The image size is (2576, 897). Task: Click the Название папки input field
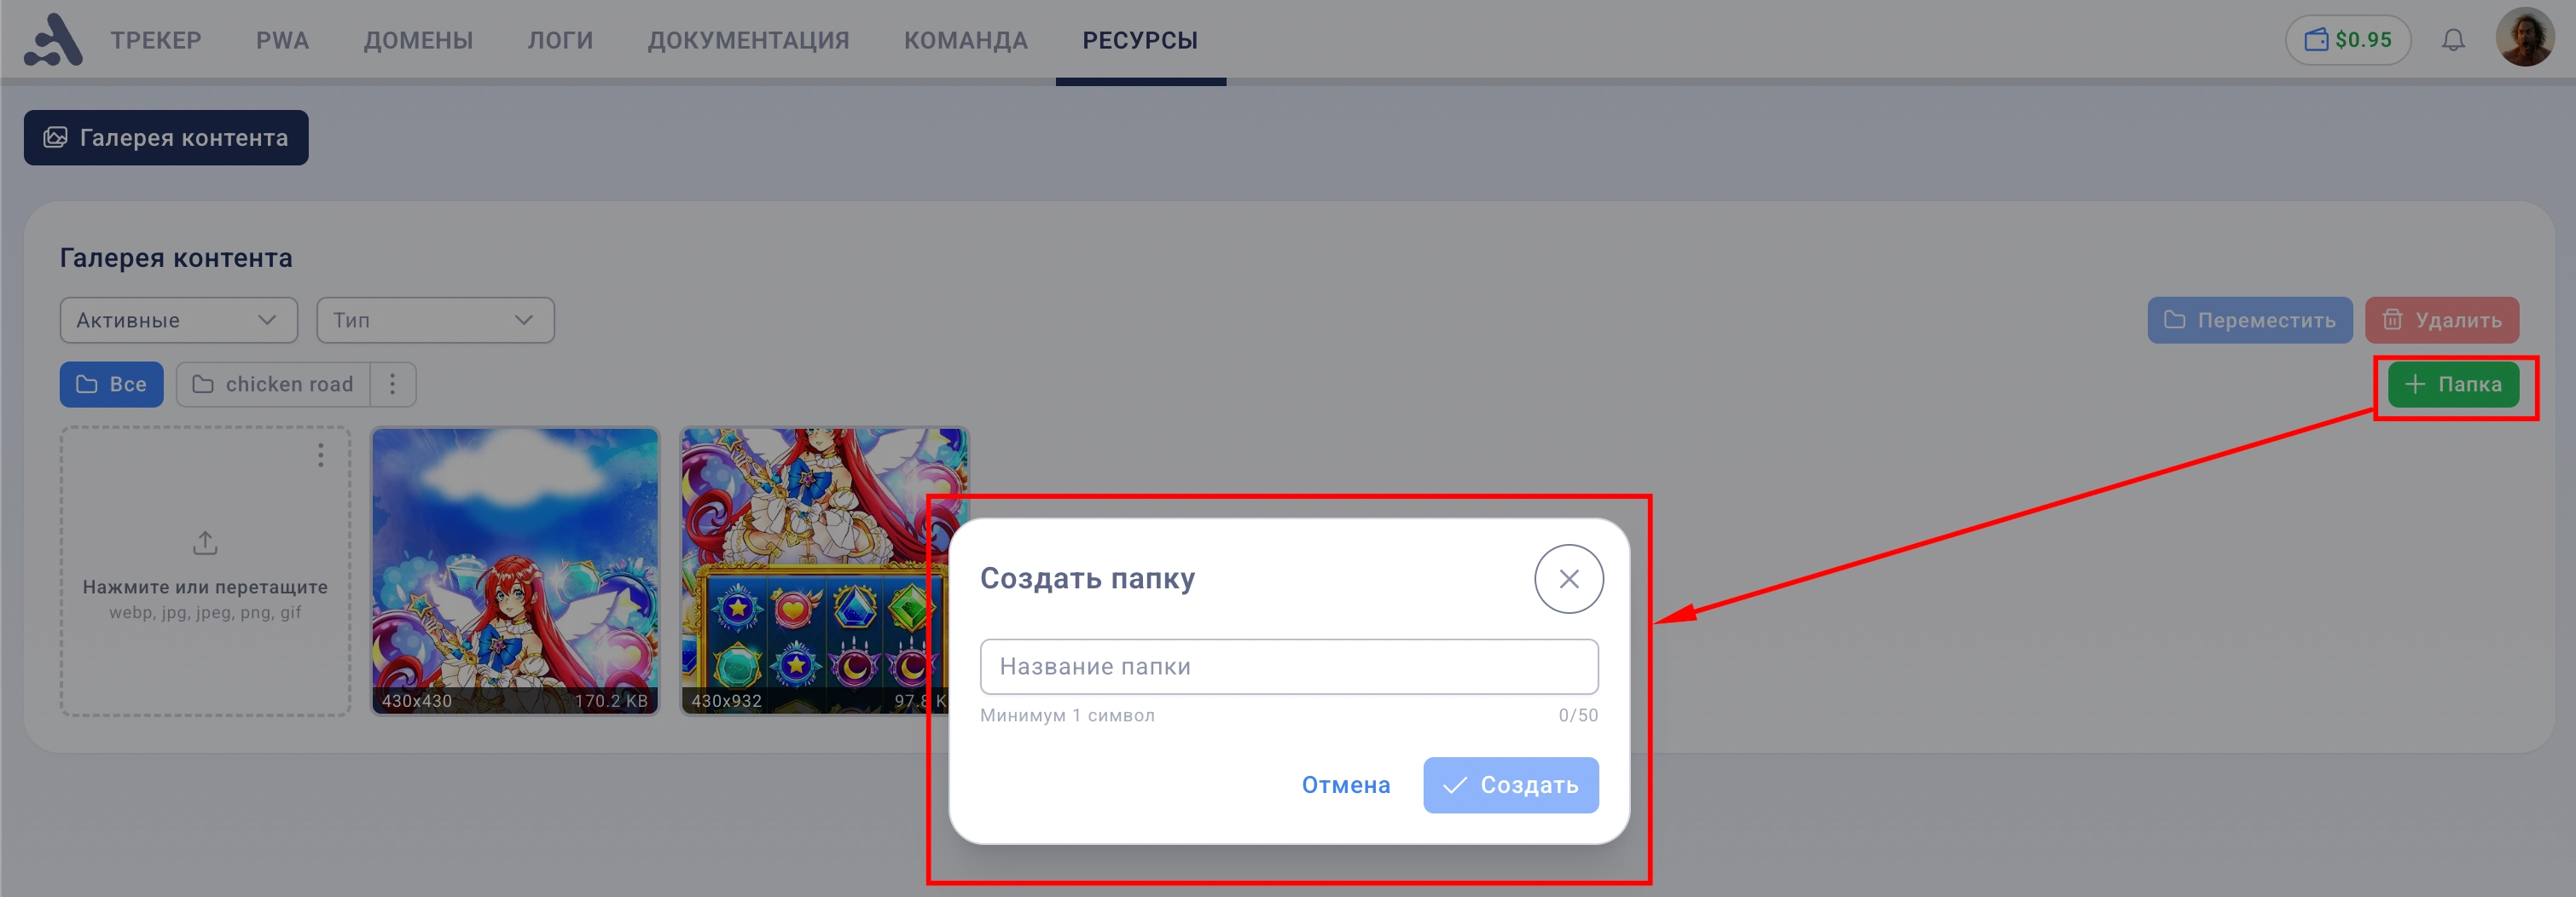[x=1288, y=666]
